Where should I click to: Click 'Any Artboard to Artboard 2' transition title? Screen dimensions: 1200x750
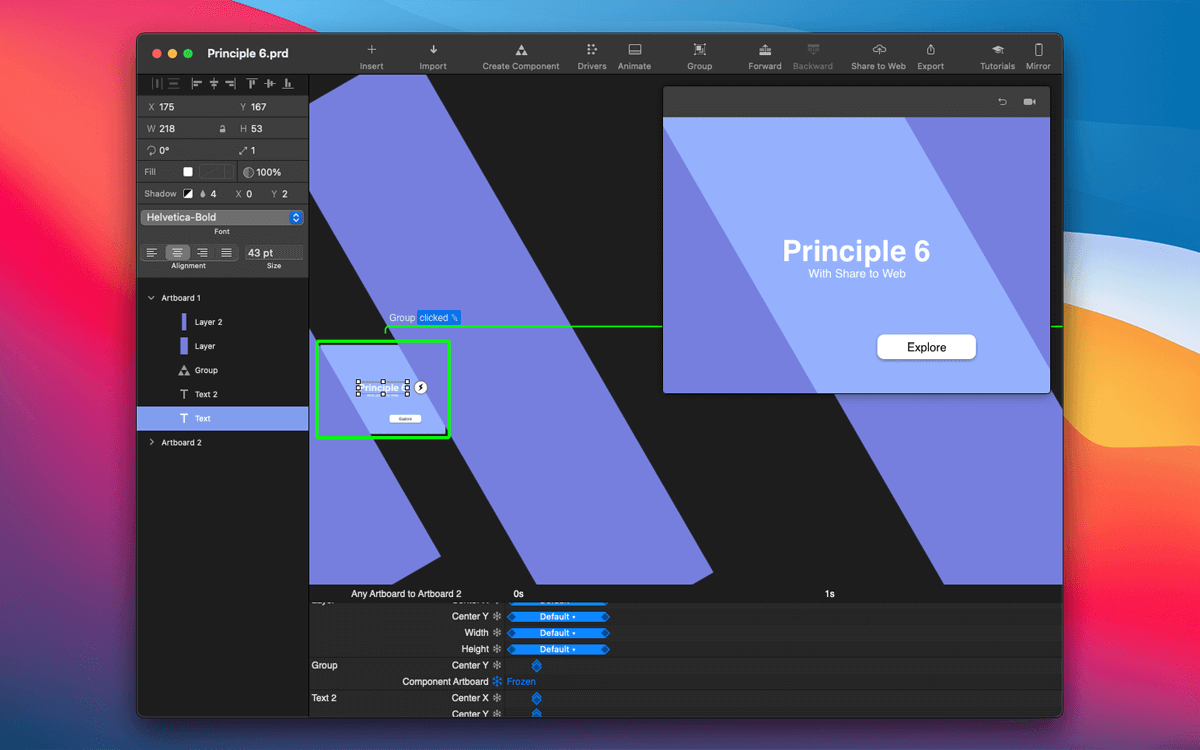tap(406, 594)
